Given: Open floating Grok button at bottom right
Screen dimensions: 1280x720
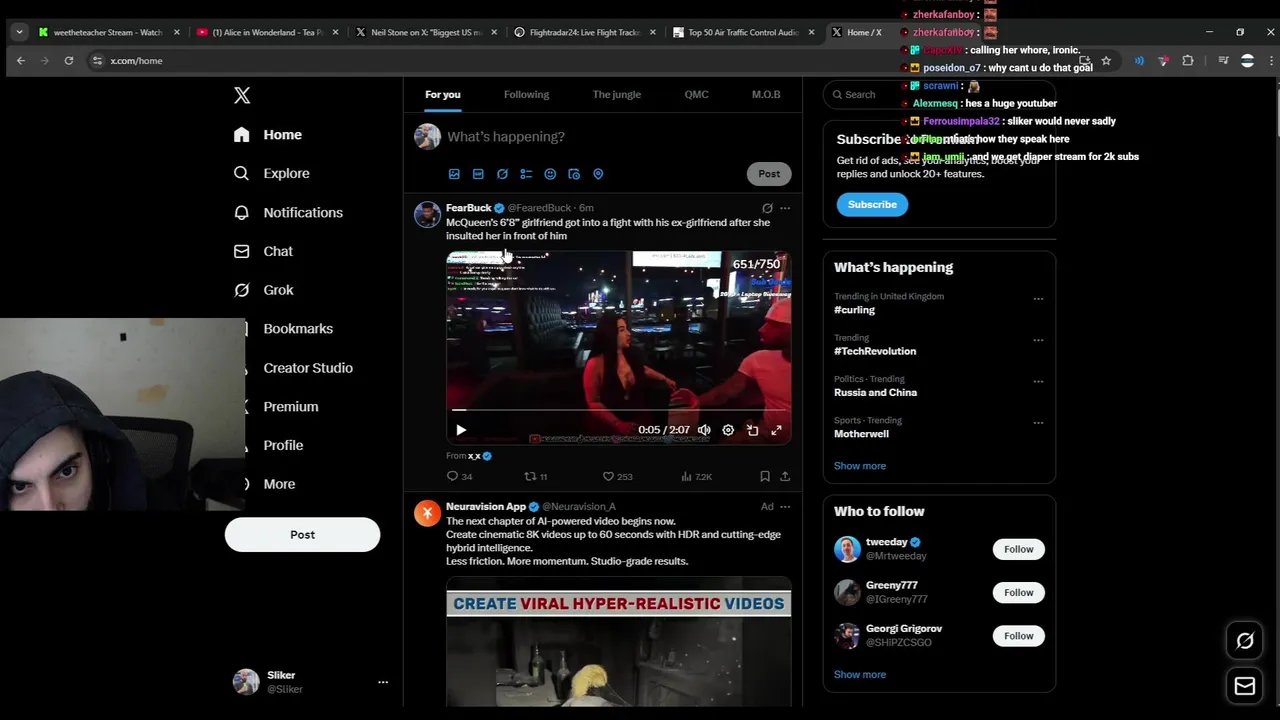Looking at the screenshot, I should [x=1245, y=641].
